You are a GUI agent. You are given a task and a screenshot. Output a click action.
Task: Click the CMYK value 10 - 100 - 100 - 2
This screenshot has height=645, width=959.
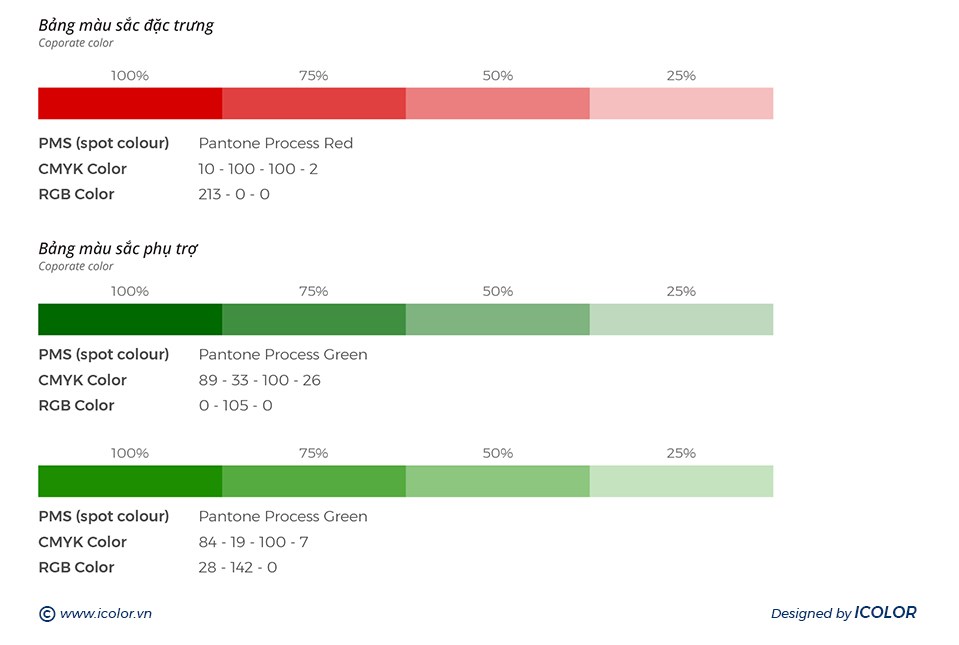click(x=258, y=169)
